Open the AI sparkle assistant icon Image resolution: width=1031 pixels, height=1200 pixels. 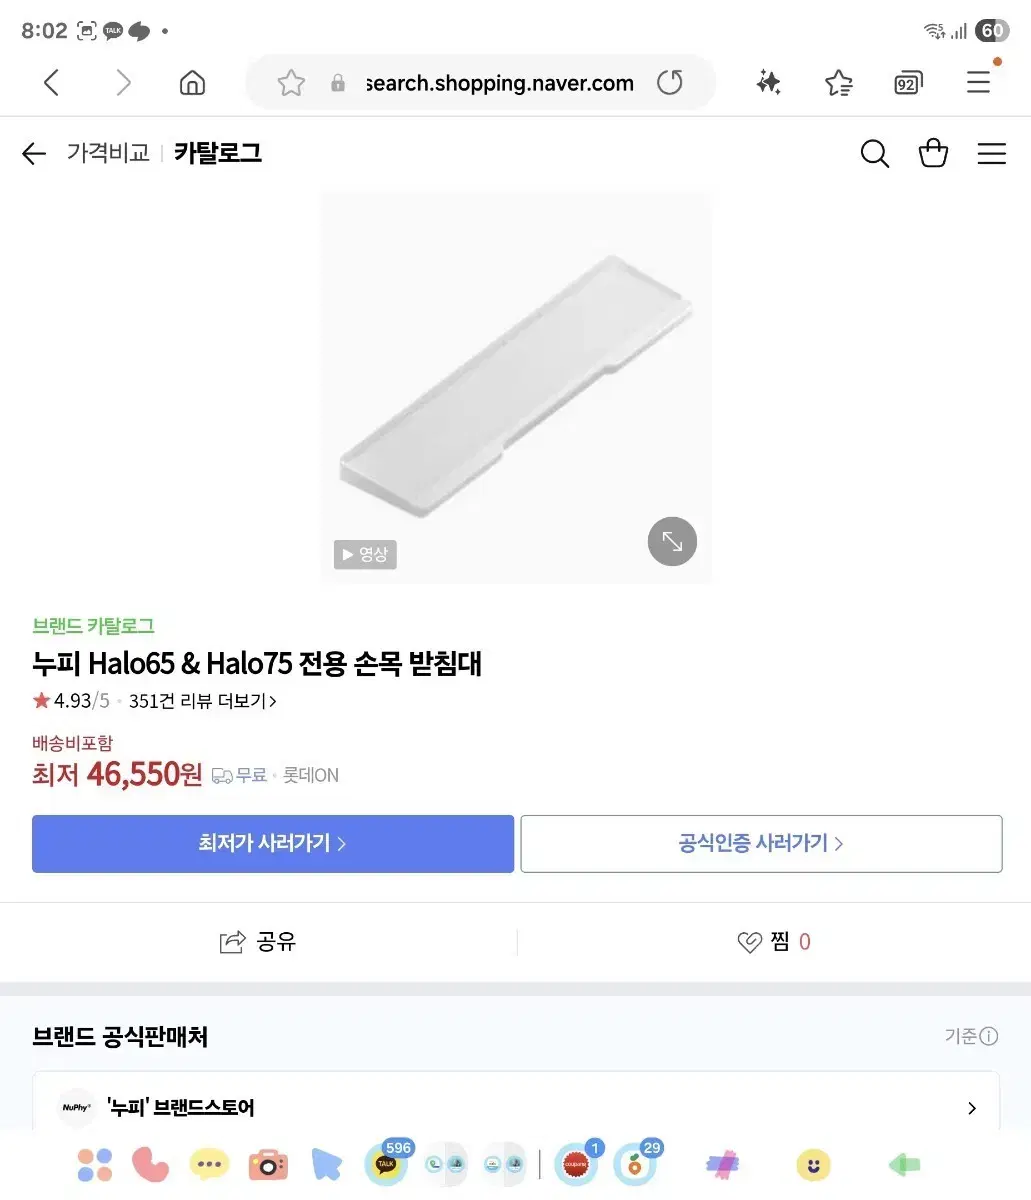pyautogui.click(x=768, y=83)
